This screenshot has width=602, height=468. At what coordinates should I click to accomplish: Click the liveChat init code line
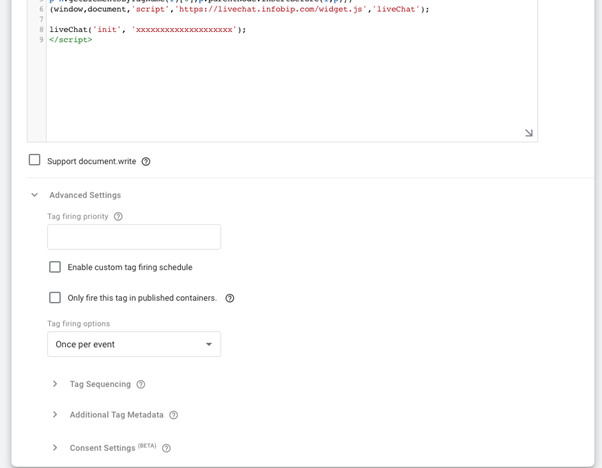click(147, 30)
